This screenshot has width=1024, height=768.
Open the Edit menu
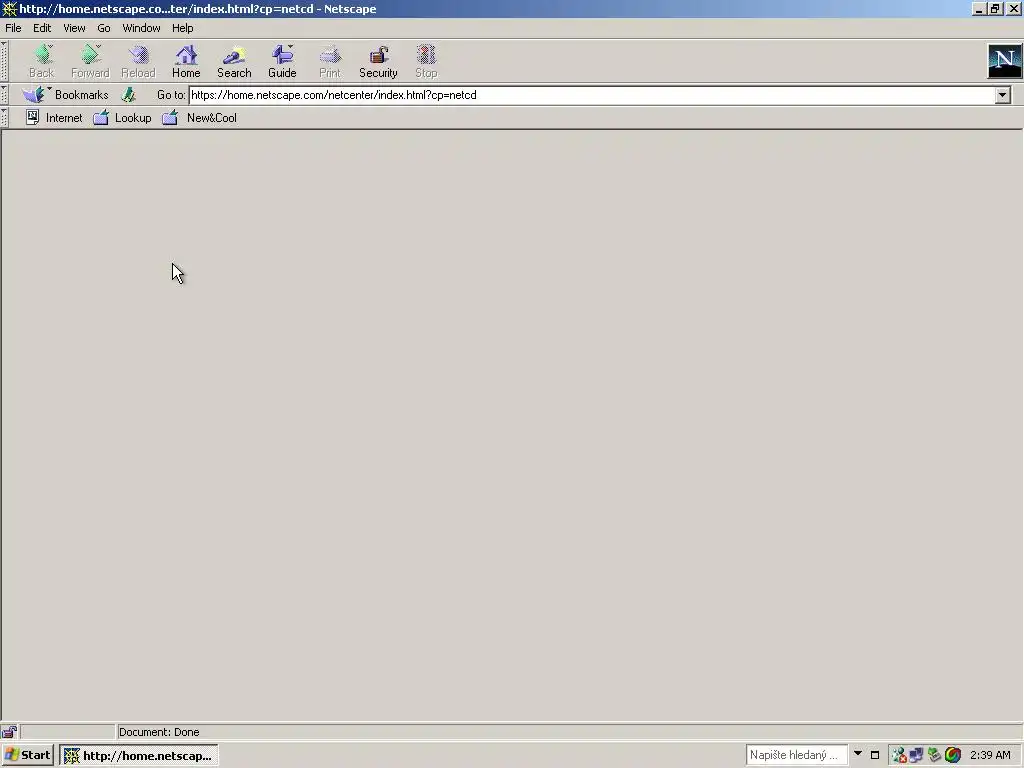(42, 28)
